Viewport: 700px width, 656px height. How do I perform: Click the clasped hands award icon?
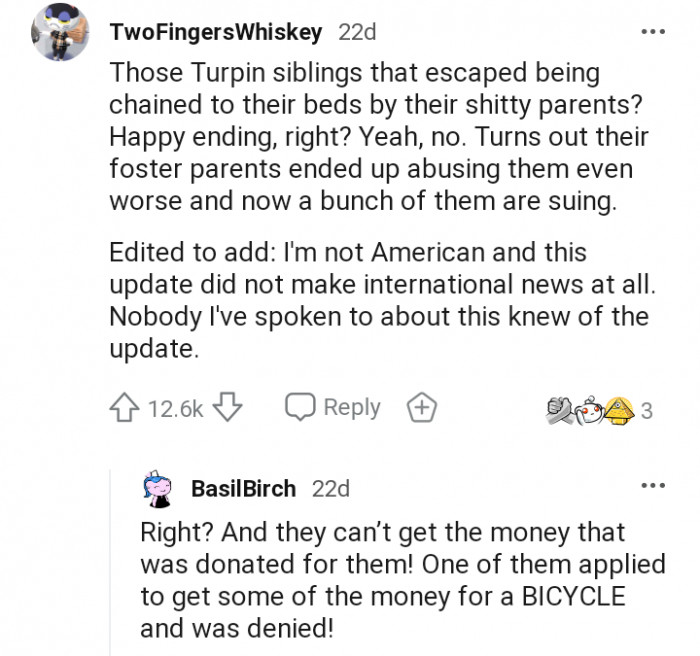tap(559, 409)
